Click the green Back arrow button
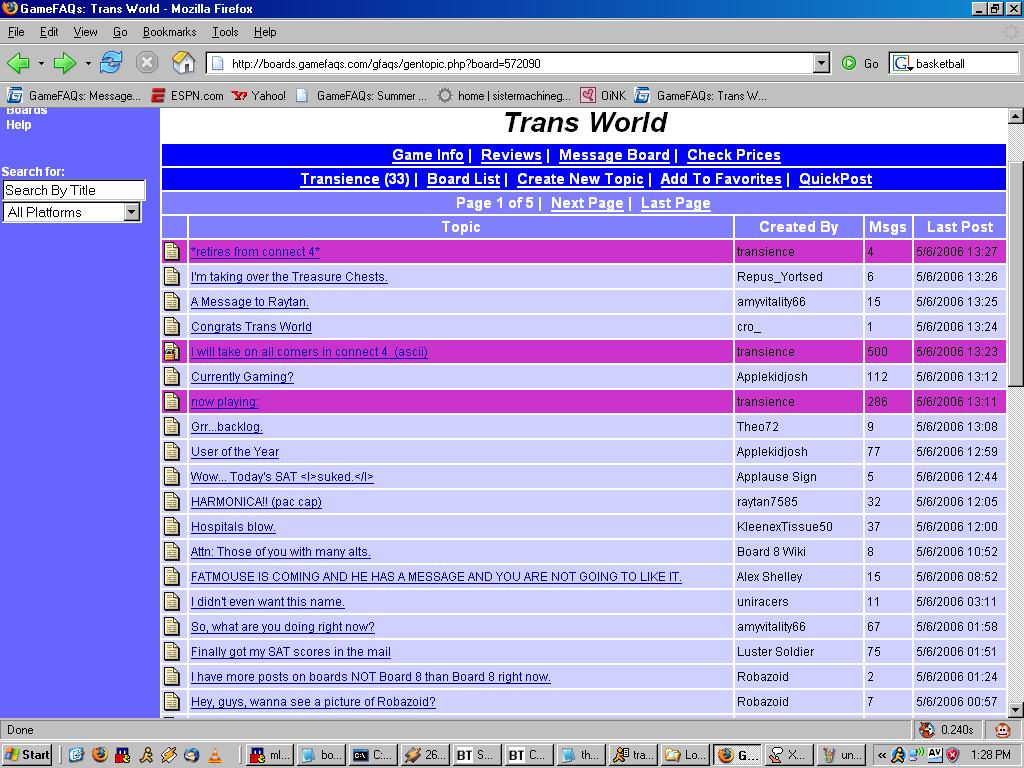This screenshot has height=768, width=1024. coord(18,63)
